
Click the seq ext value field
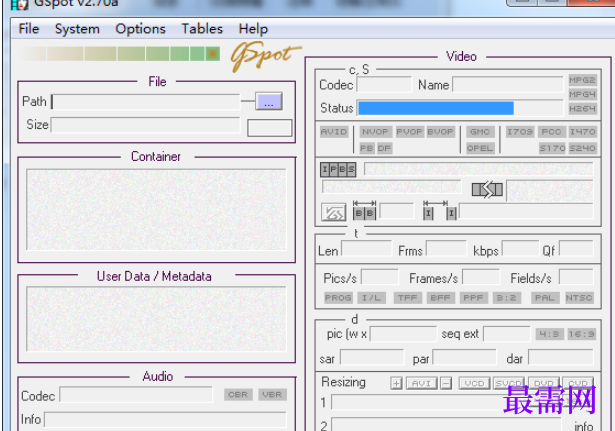point(506,334)
